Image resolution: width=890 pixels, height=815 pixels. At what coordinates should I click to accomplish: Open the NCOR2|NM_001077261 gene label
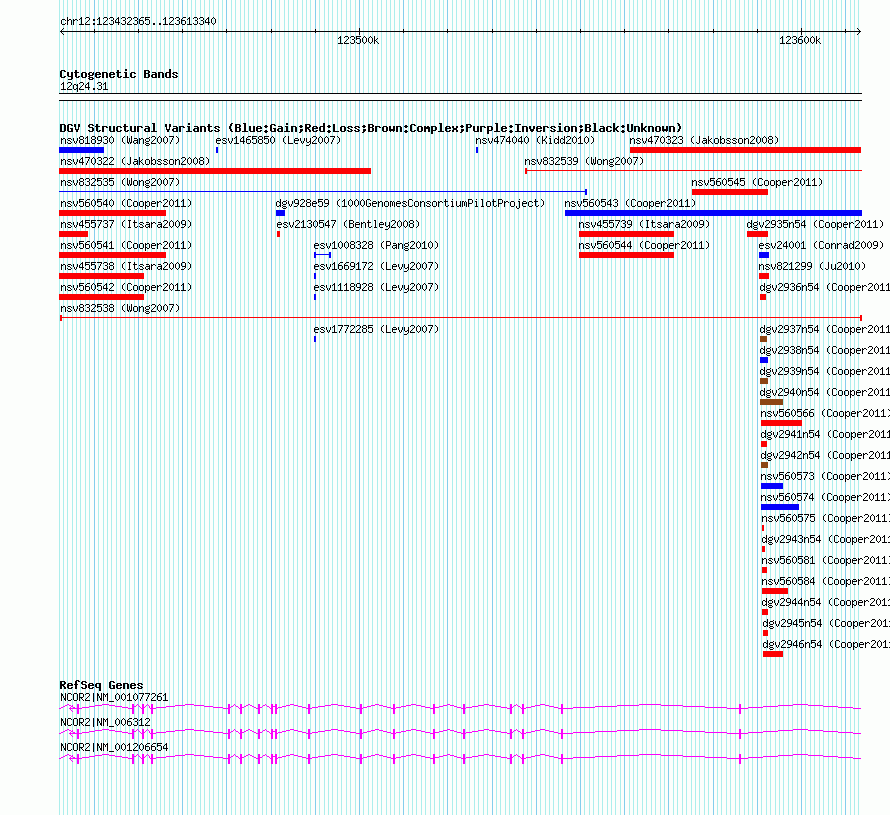point(114,698)
